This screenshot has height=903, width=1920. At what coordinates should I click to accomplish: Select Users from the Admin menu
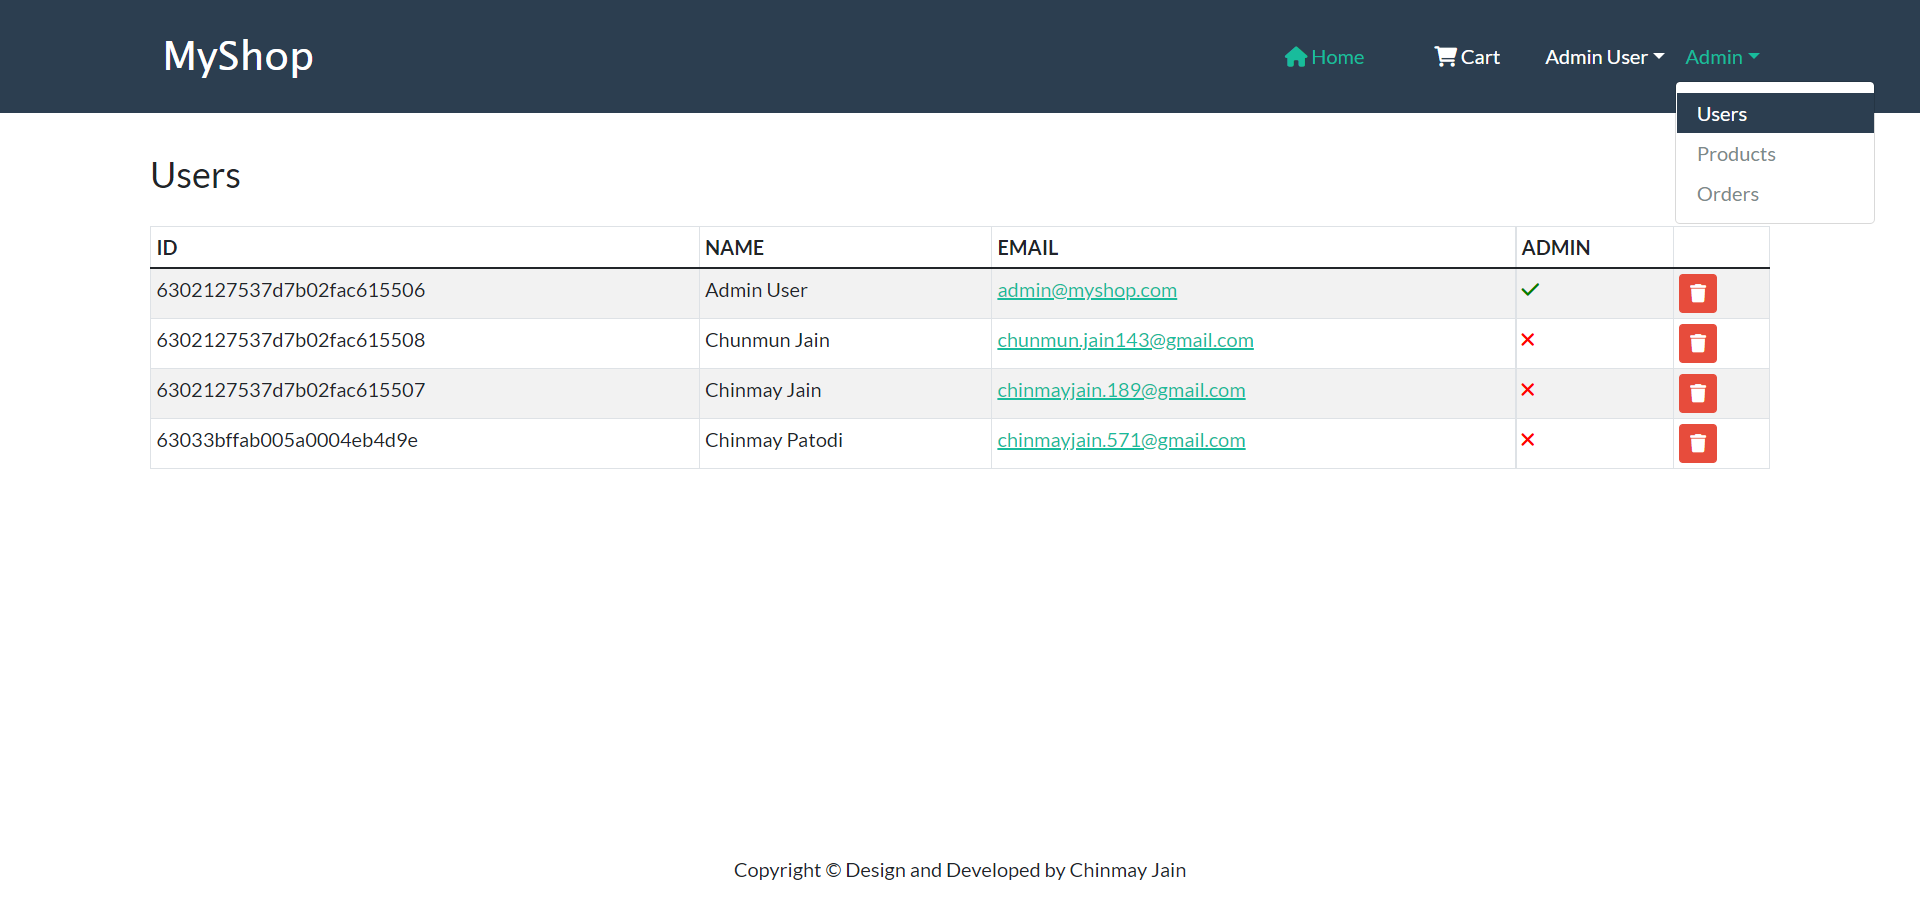coord(1722,114)
